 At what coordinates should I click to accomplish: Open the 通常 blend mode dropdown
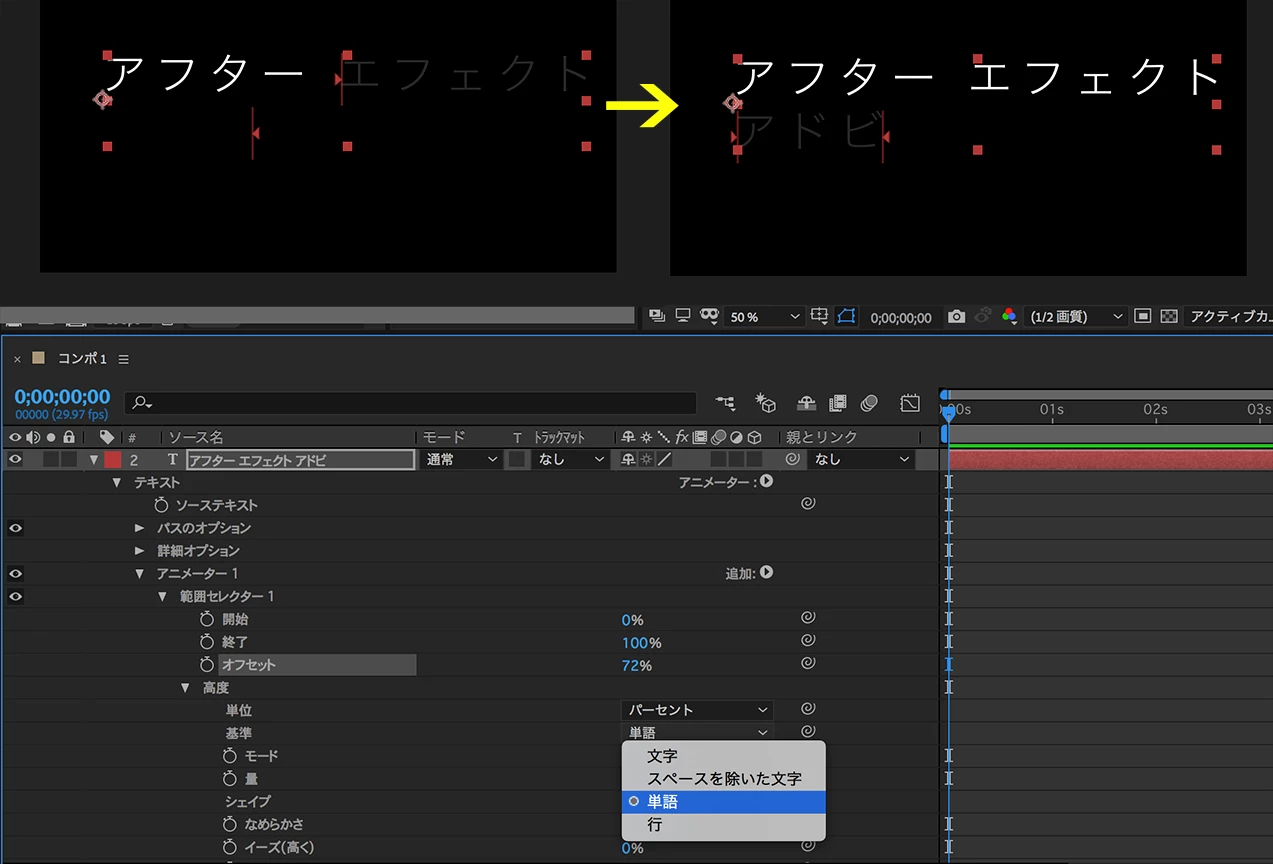click(x=462, y=459)
